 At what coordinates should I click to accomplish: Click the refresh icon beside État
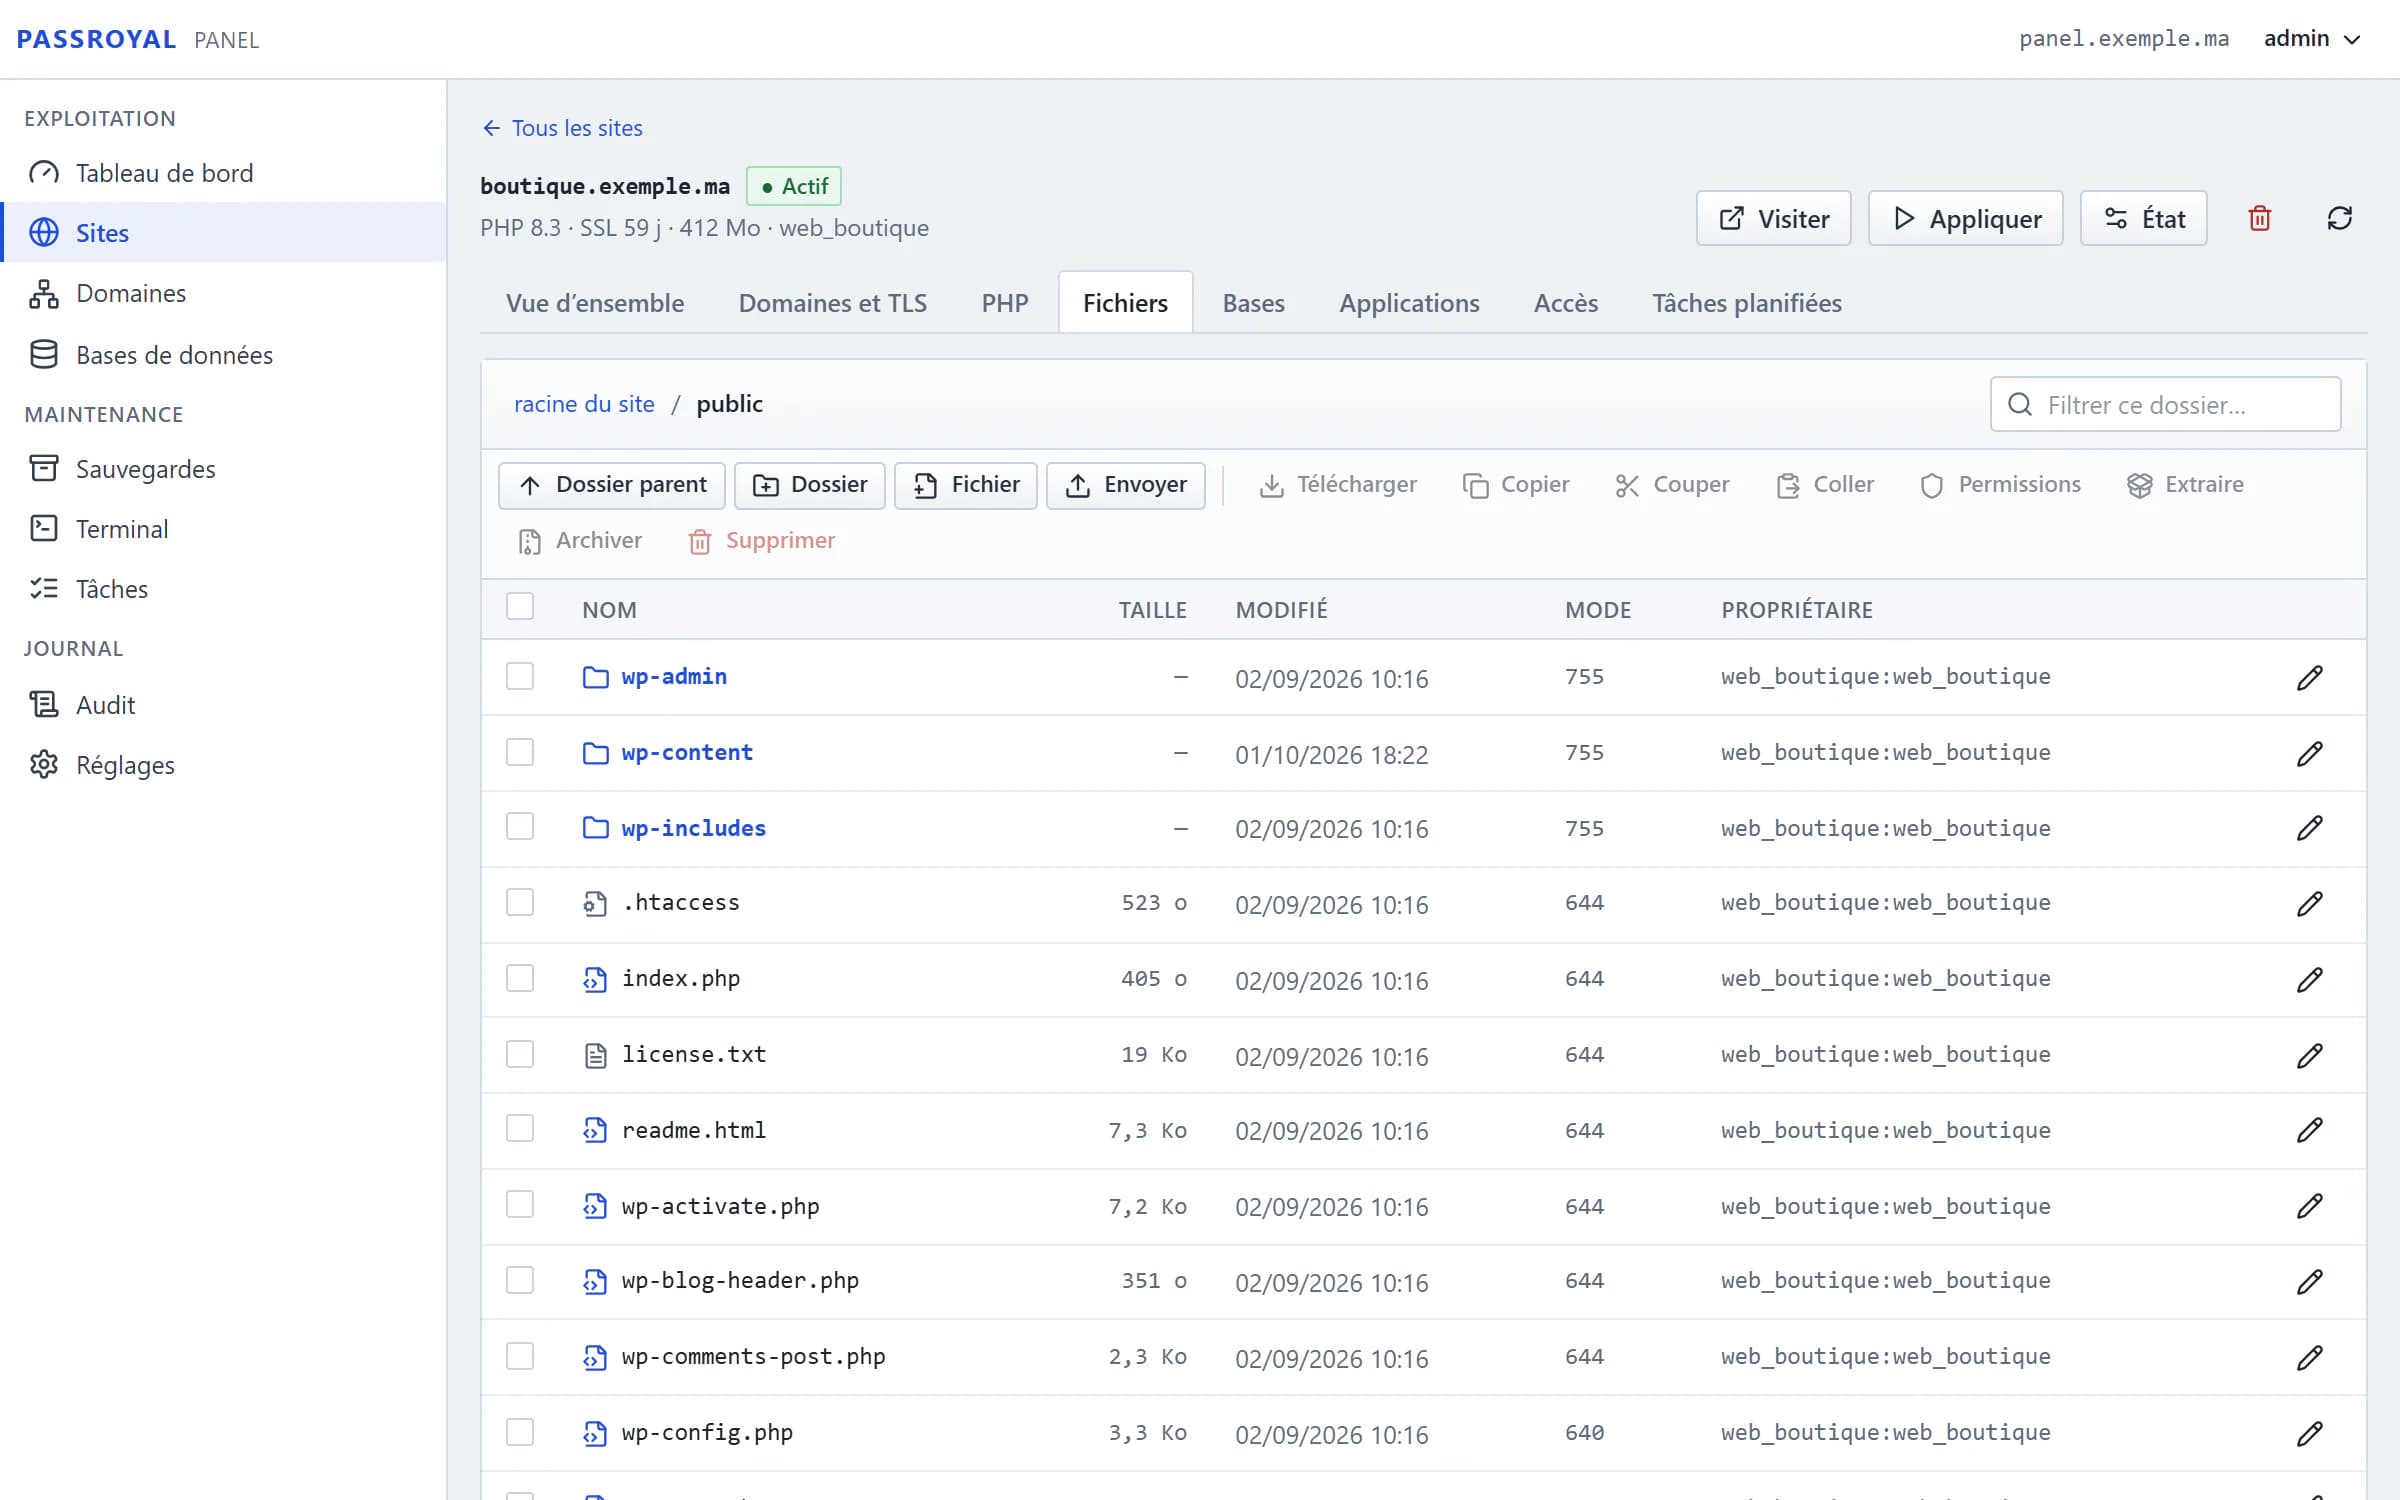click(x=2339, y=218)
